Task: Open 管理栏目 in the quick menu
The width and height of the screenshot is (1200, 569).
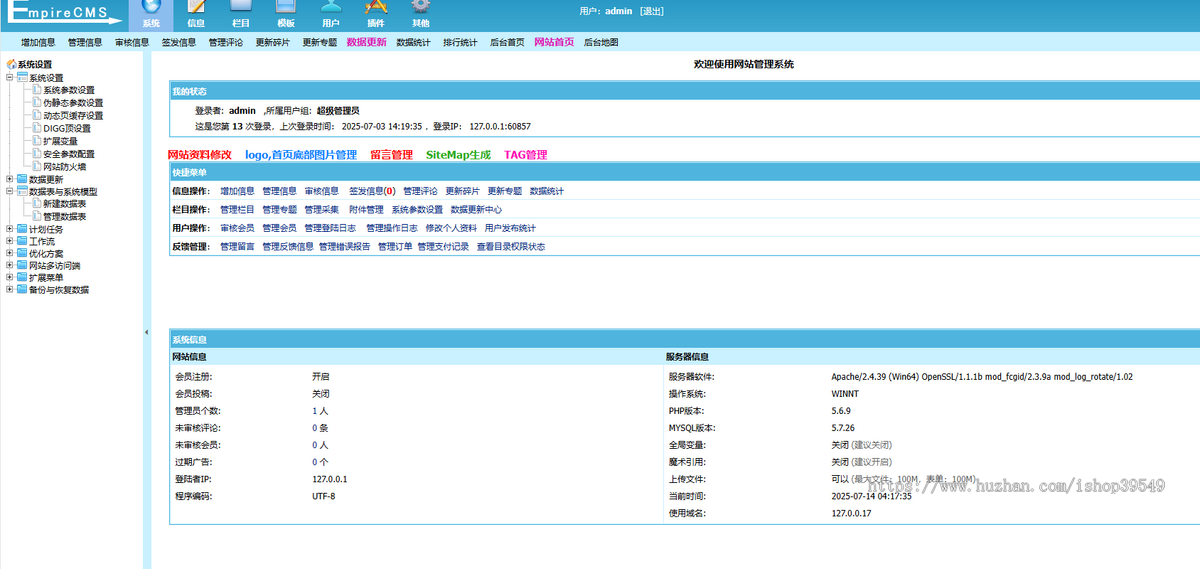Action: click(x=237, y=210)
